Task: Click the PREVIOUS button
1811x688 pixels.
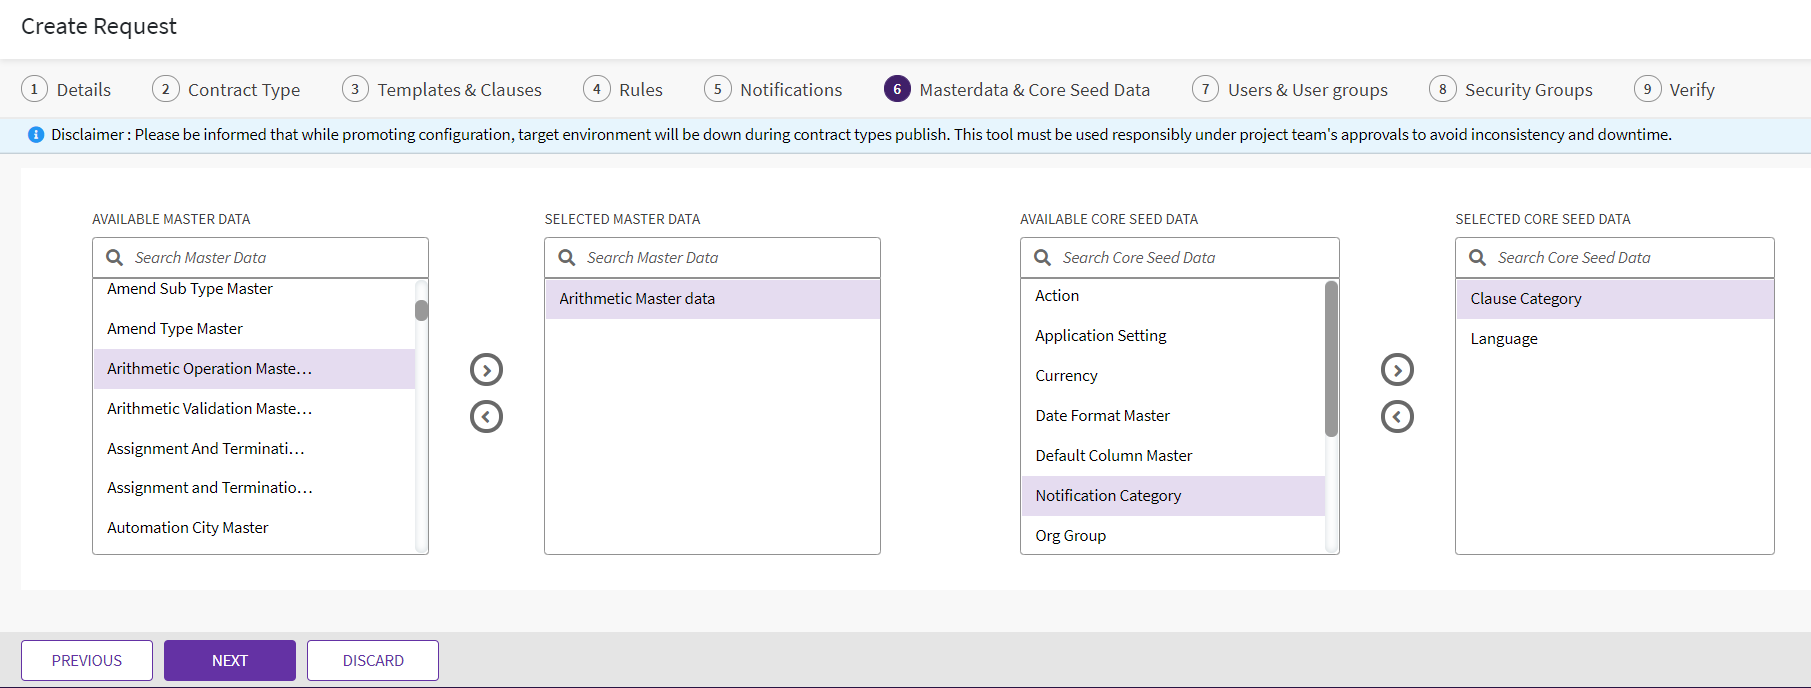Action: click(x=87, y=660)
